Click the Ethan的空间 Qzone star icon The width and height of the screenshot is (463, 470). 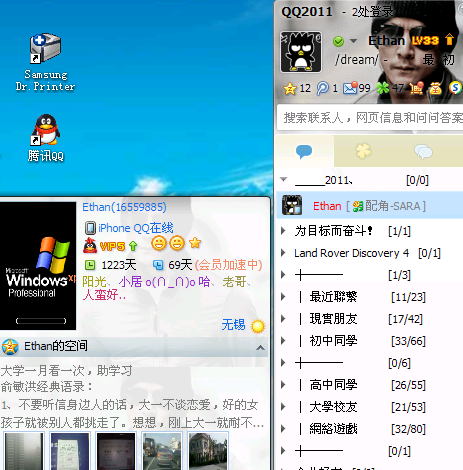(10, 347)
